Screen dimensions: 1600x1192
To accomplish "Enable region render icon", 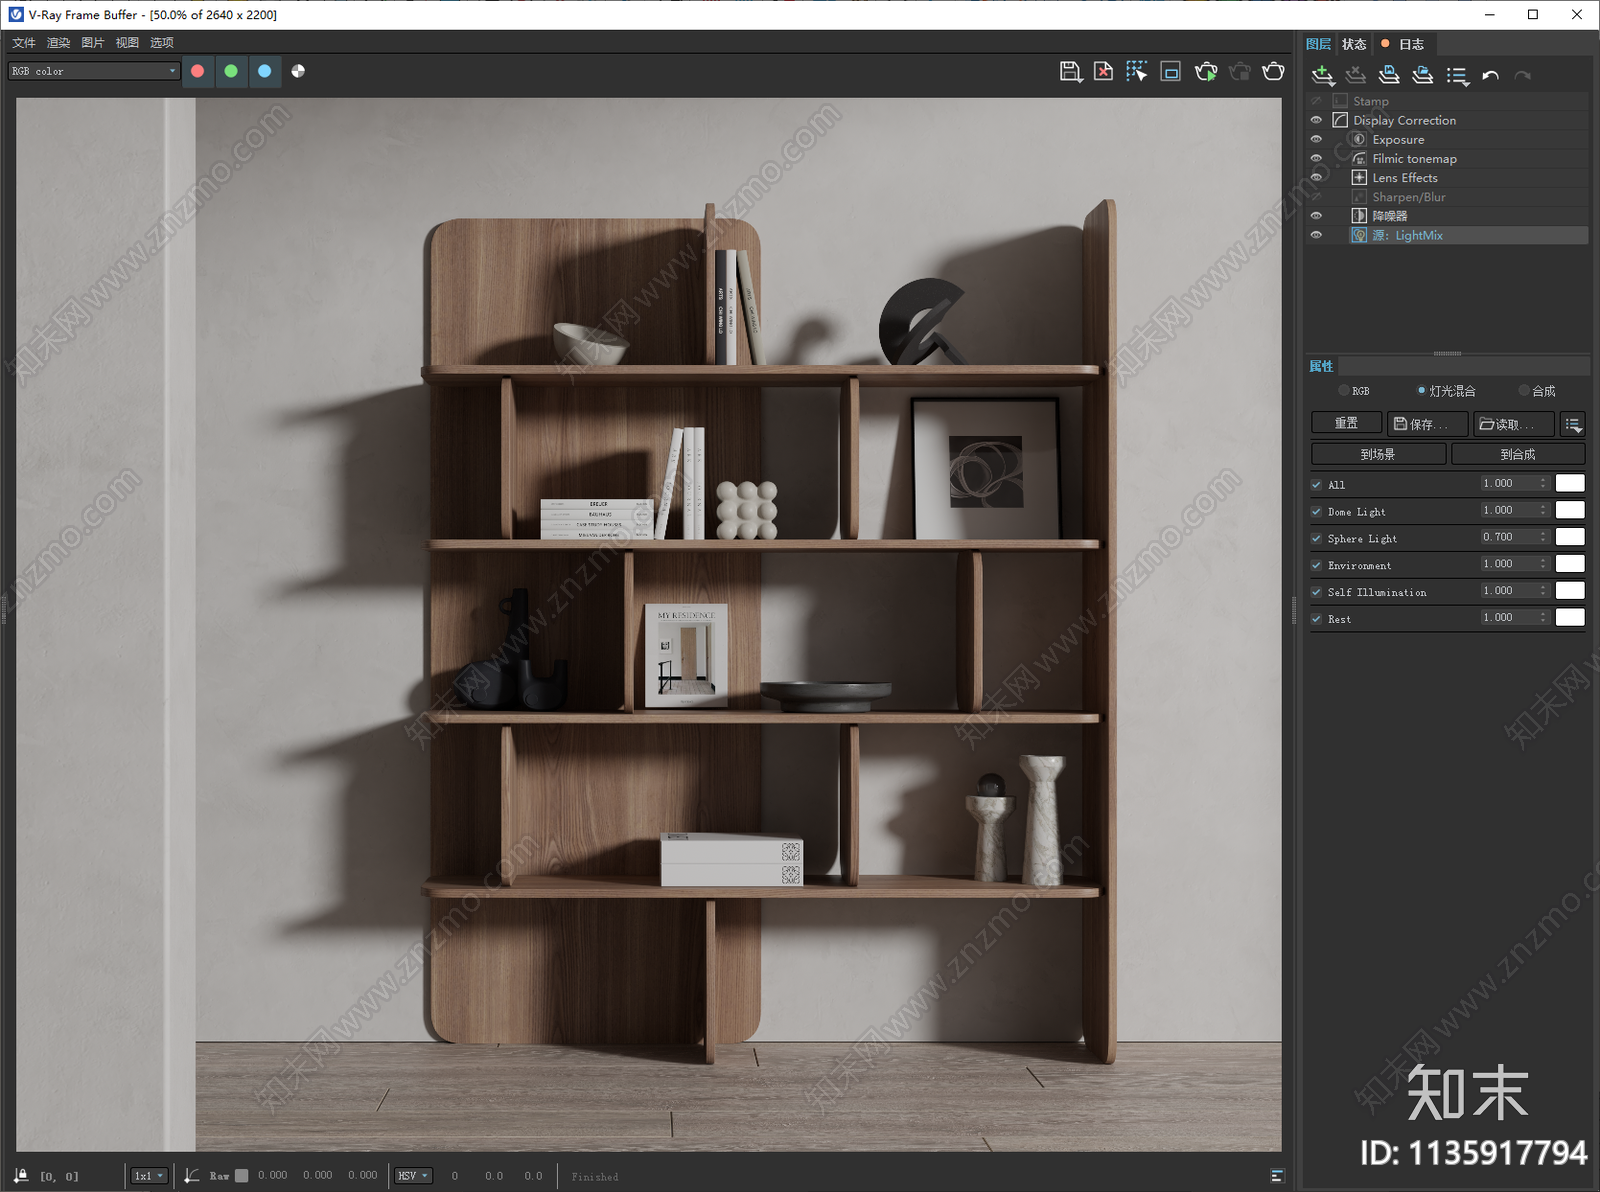I will [1171, 71].
